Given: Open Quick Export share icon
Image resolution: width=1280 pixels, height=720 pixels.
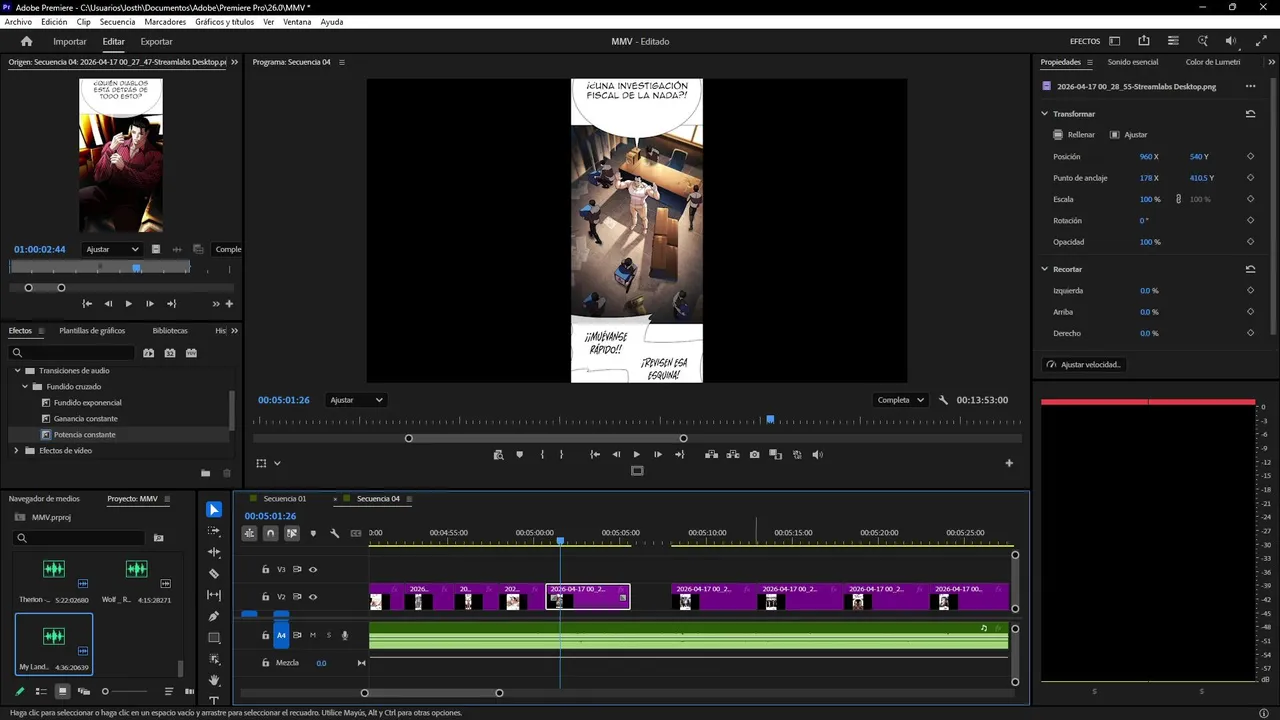Looking at the screenshot, I should (x=1144, y=41).
